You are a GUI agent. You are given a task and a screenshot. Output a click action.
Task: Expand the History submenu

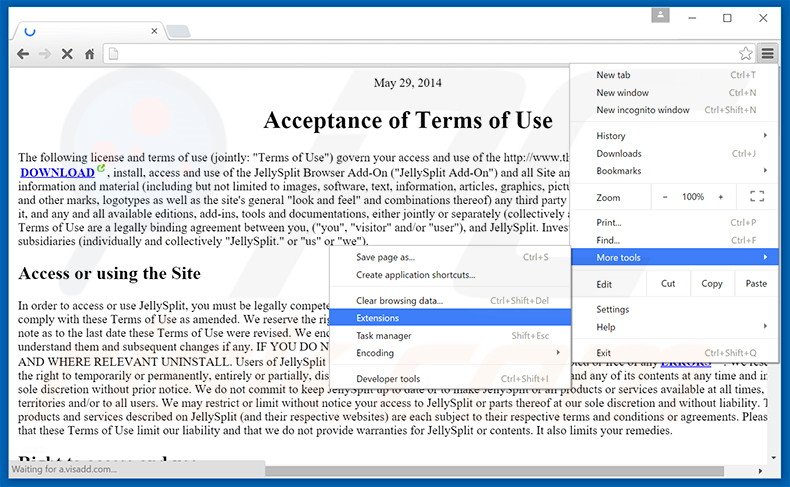pyautogui.click(x=675, y=136)
